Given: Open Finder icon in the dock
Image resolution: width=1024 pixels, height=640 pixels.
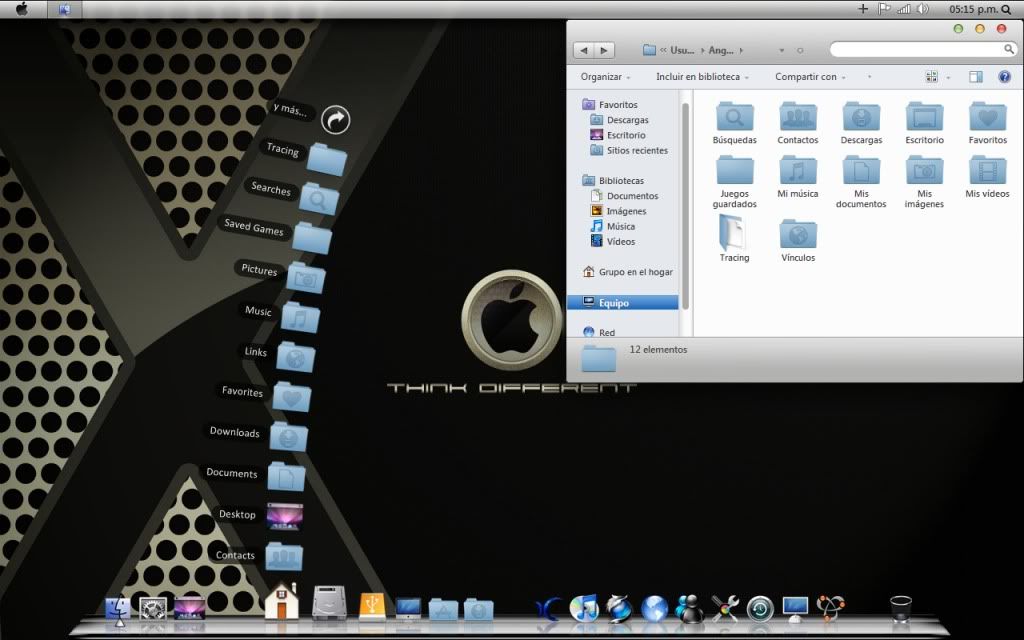Looking at the screenshot, I should click(x=118, y=610).
